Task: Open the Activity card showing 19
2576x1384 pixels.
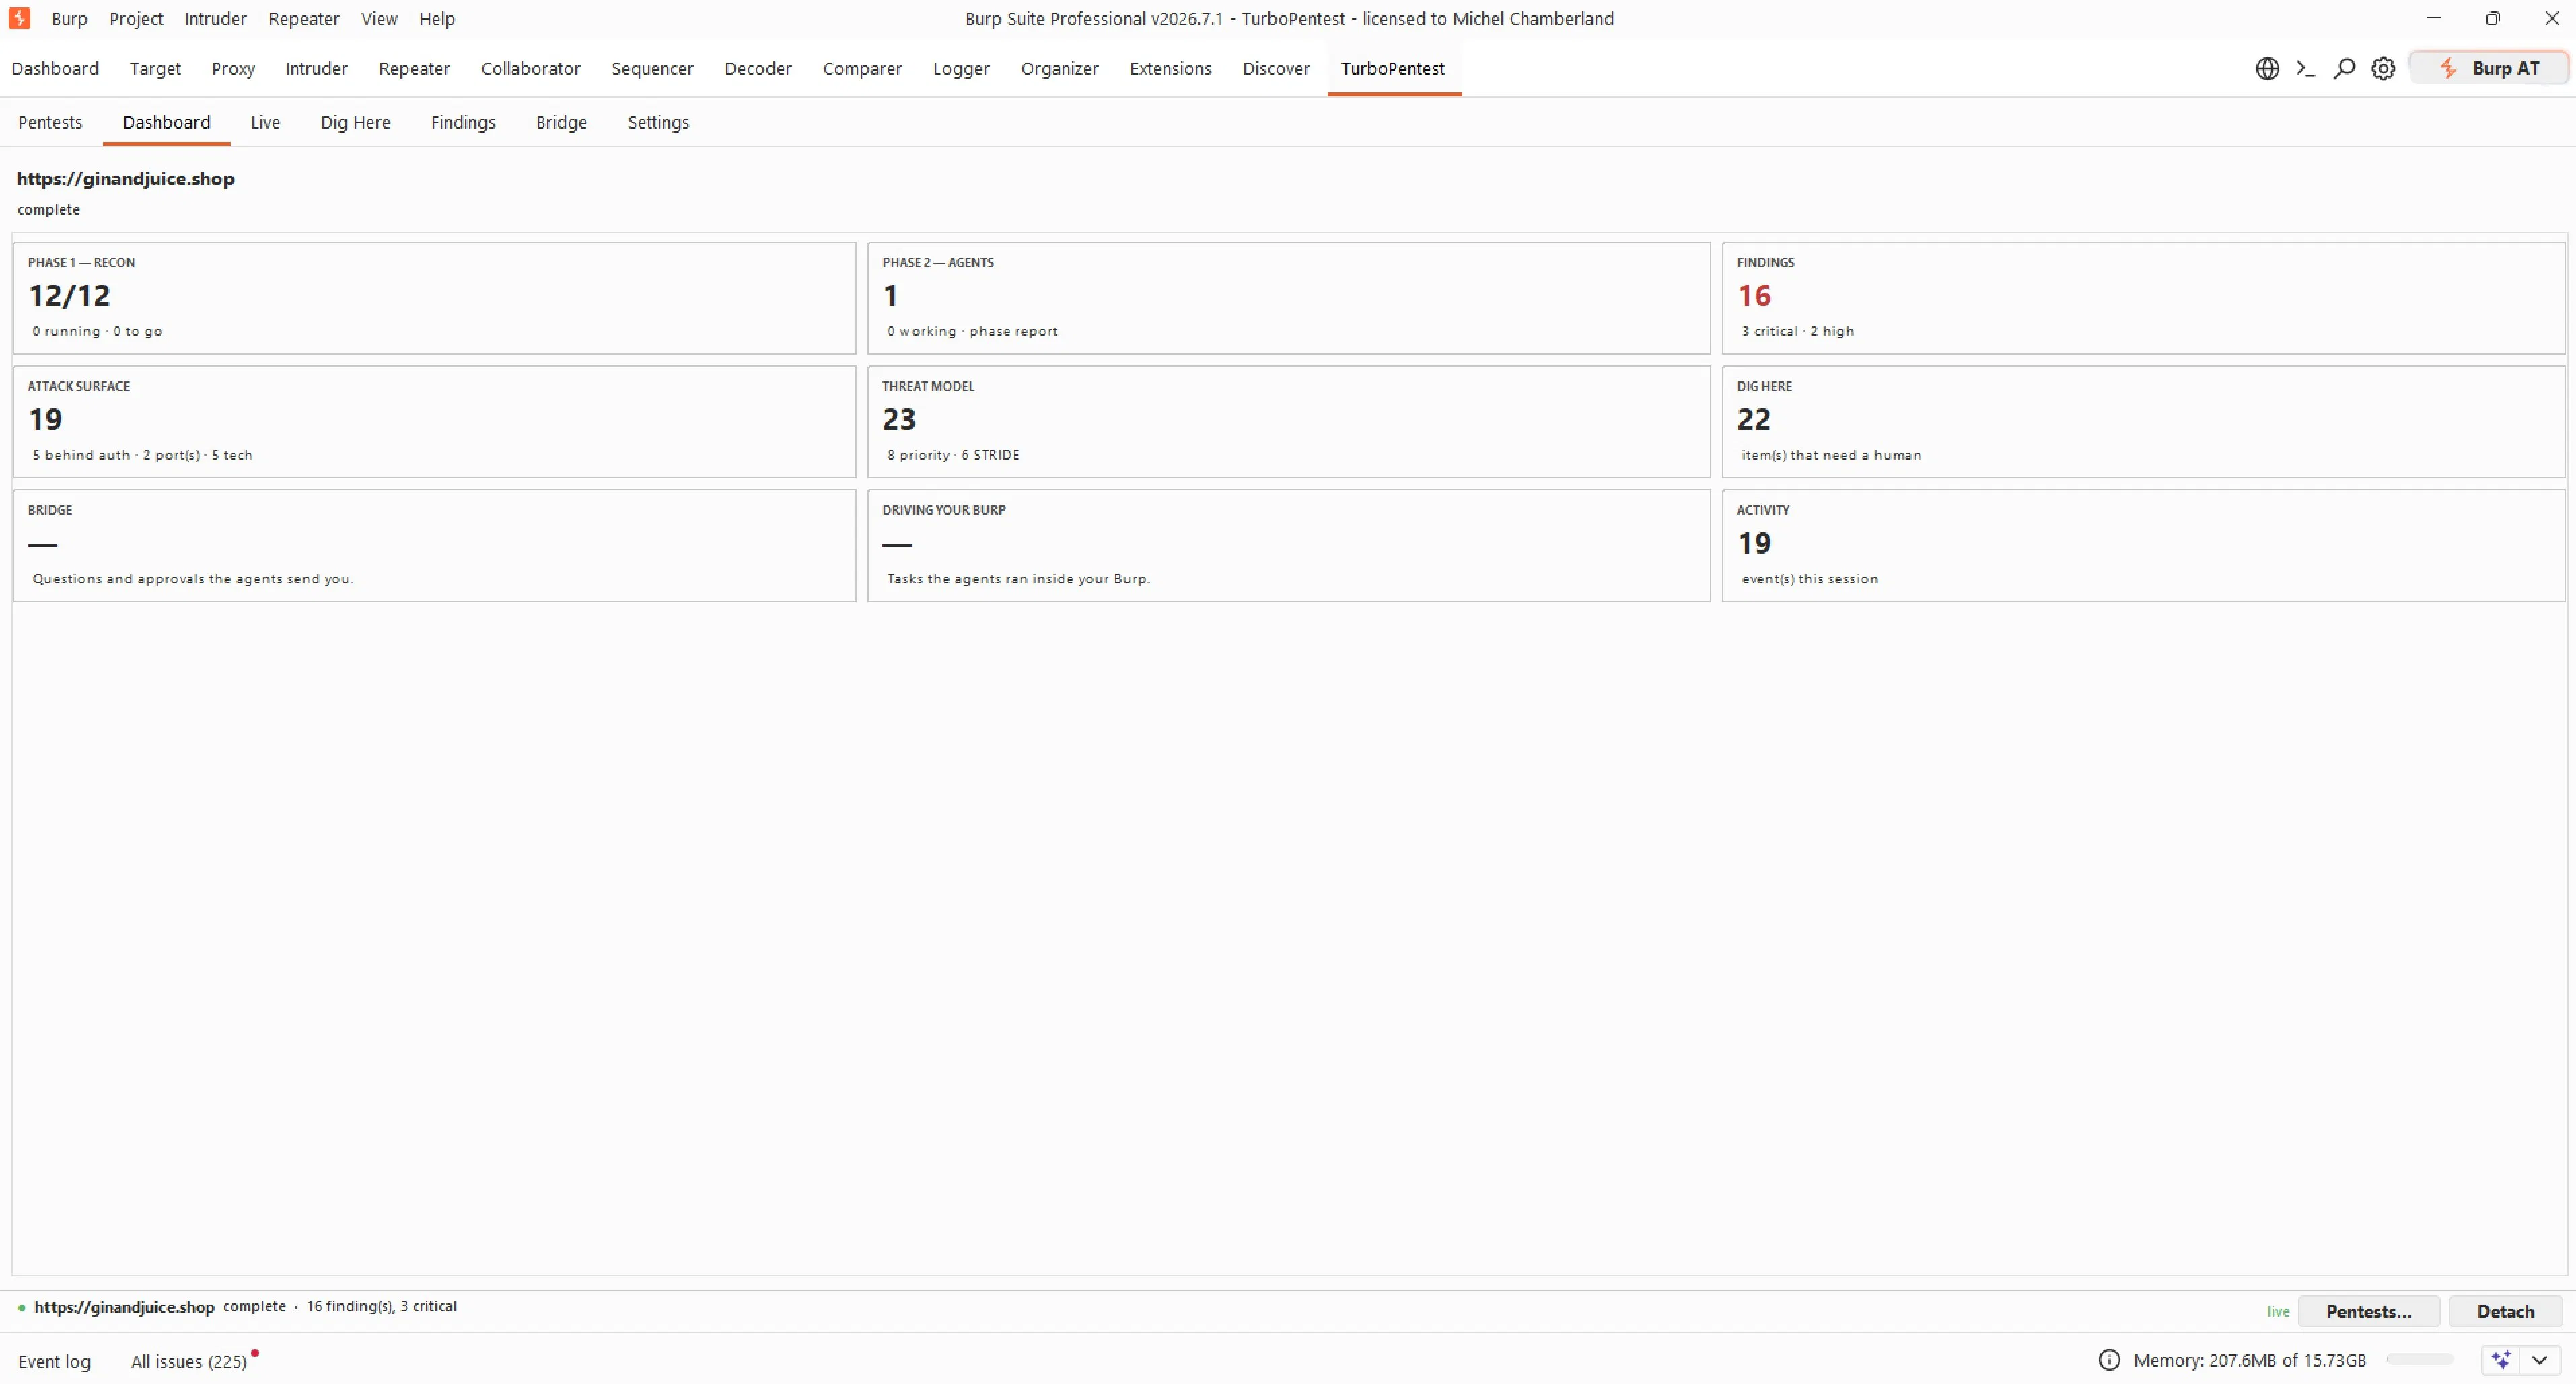Action: coord(2143,545)
